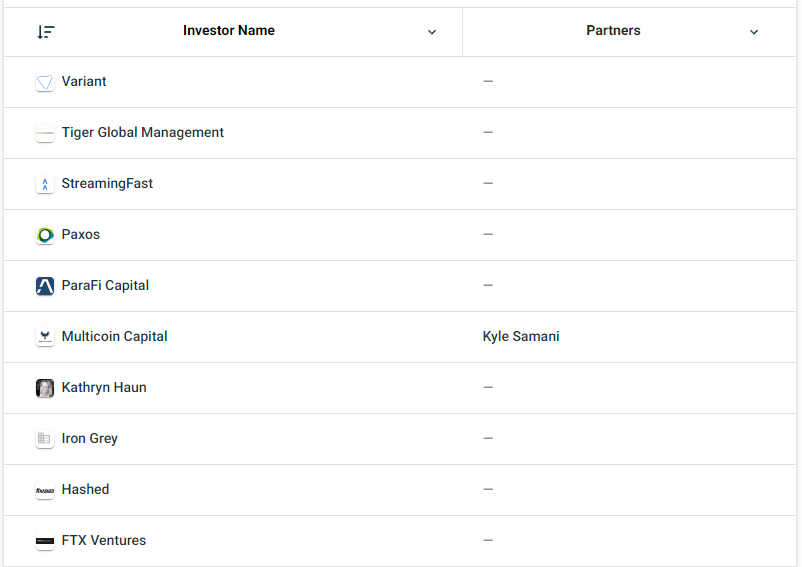
Task: Select the StreamingFast logo icon
Action: (45, 184)
